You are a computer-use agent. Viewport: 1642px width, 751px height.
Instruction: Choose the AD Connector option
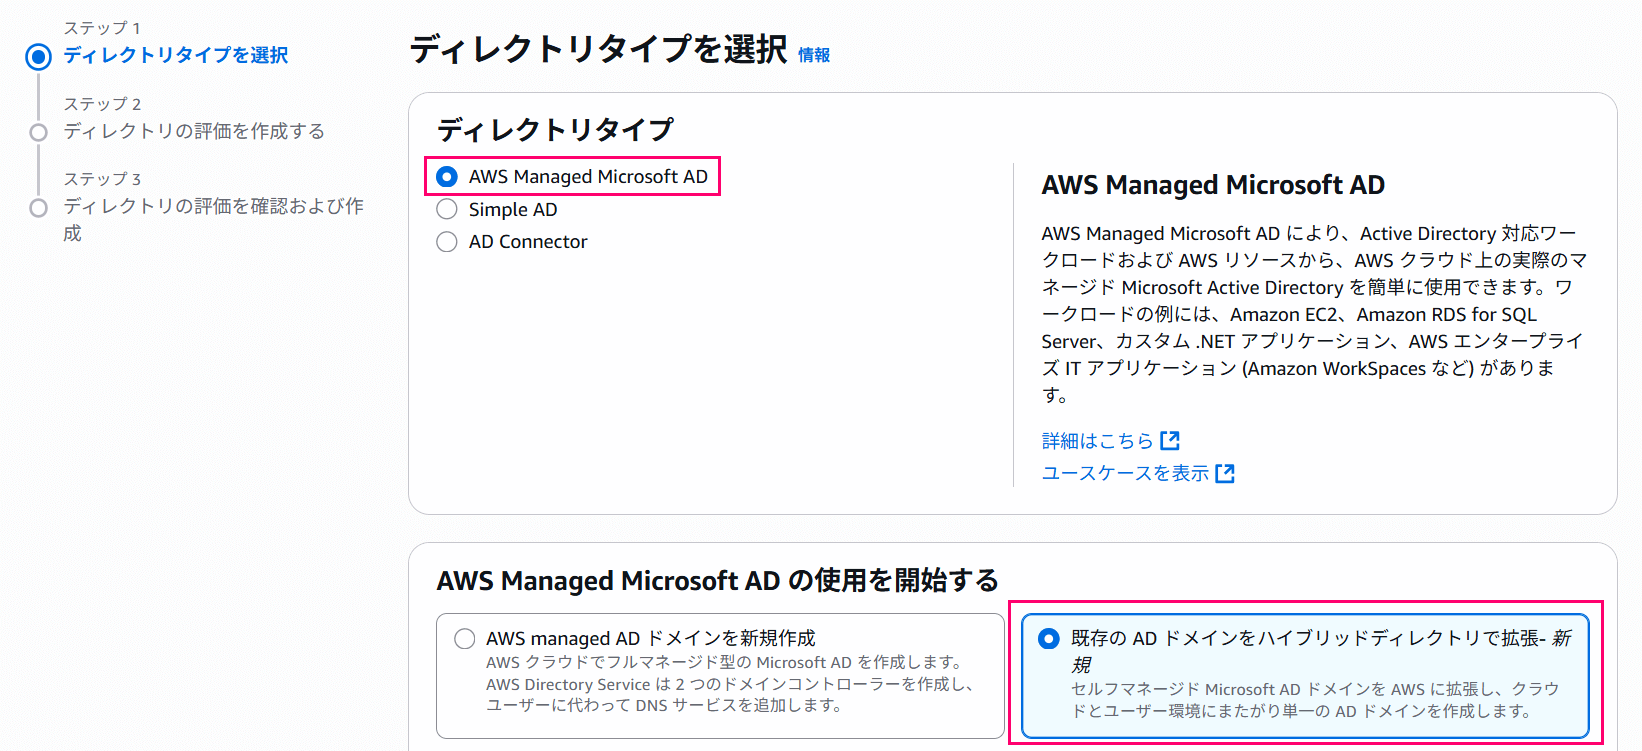pos(447,242)
